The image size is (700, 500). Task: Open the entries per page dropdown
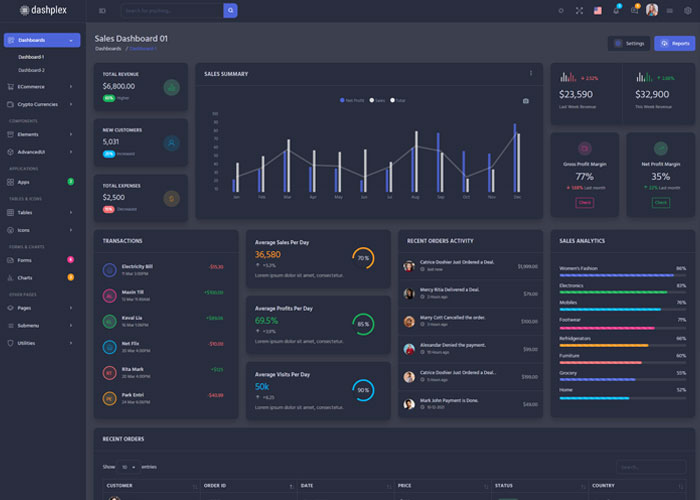128,467
